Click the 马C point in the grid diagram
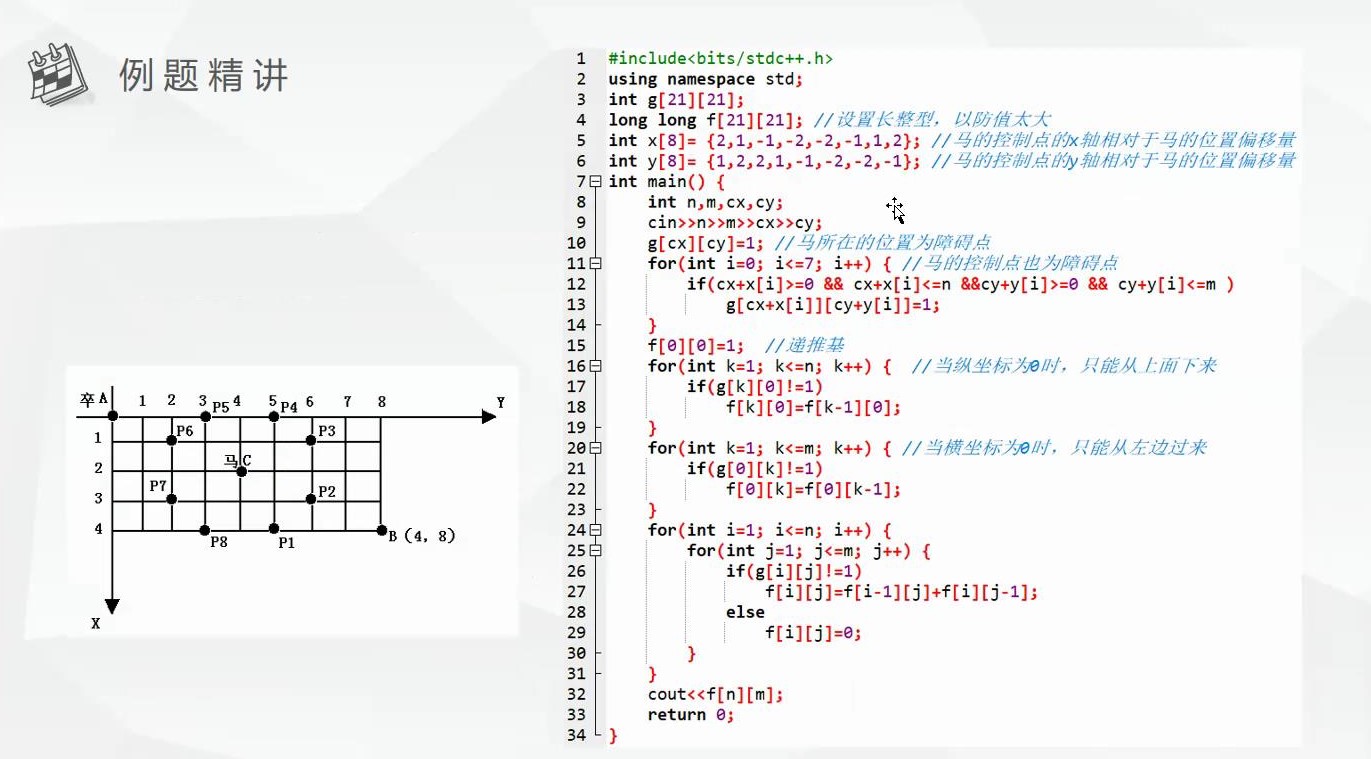This screenshot has height=759, width=1371. (241, 471)
